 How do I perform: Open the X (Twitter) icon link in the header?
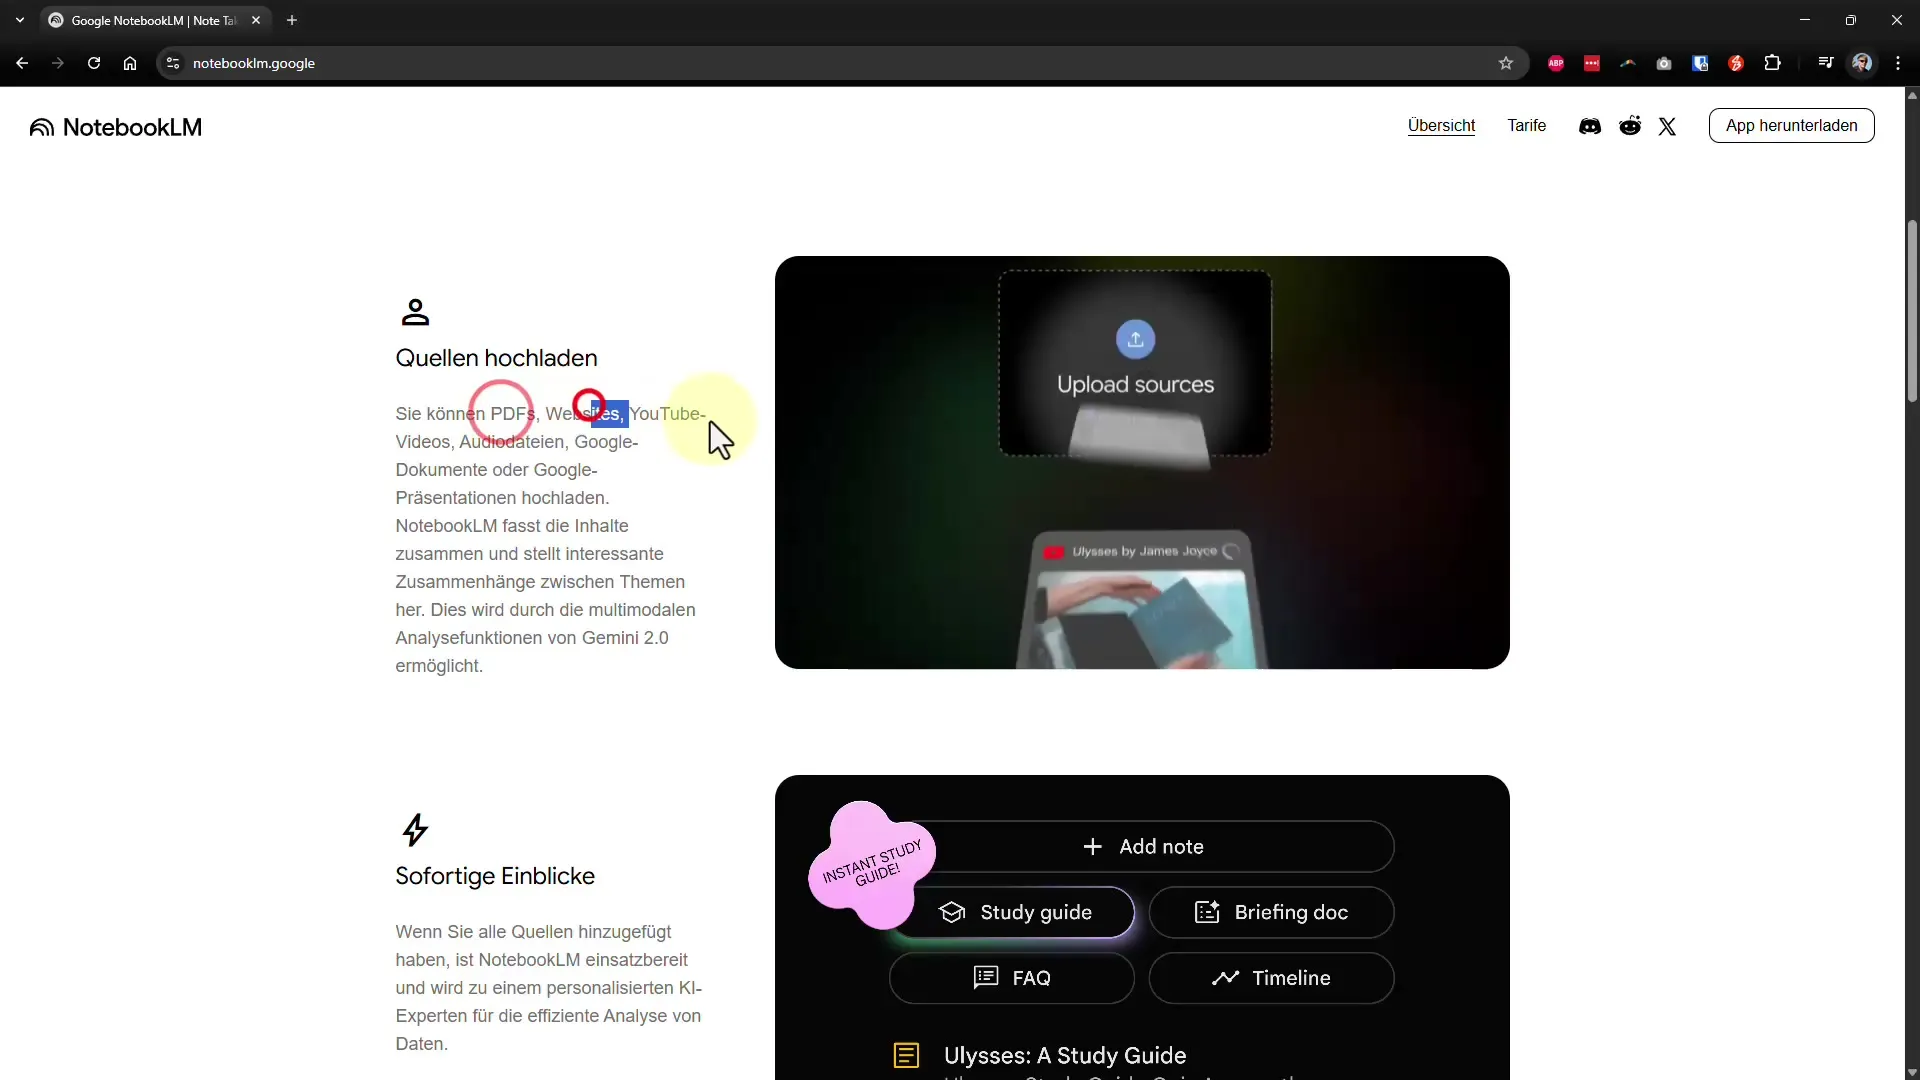(1667, 126)
